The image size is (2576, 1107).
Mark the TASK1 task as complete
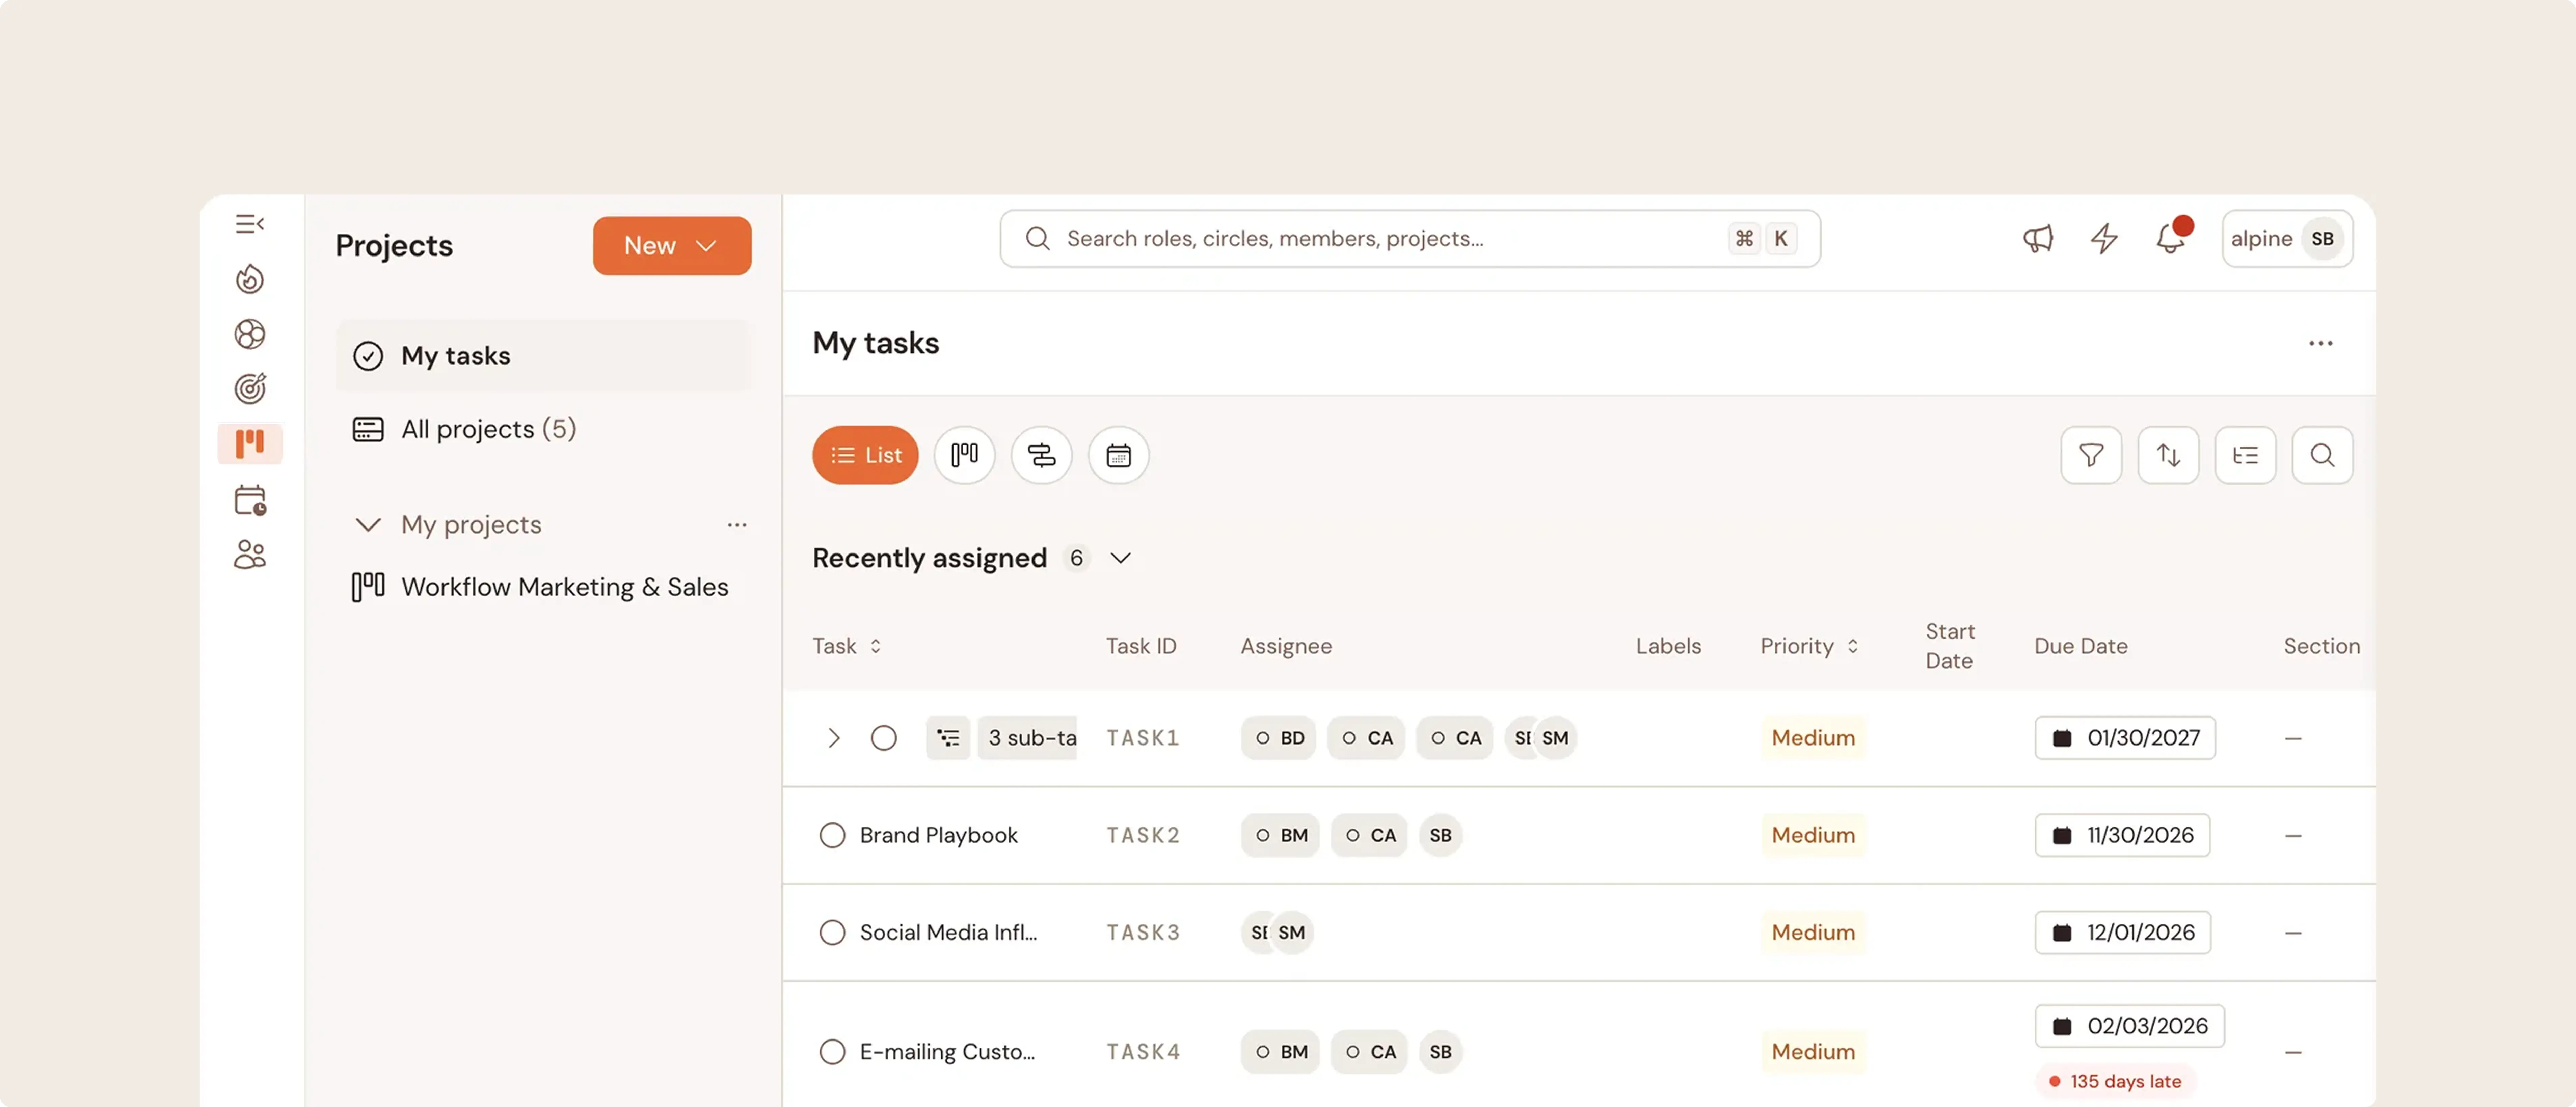pyautogui.click(x=884, y=738)
